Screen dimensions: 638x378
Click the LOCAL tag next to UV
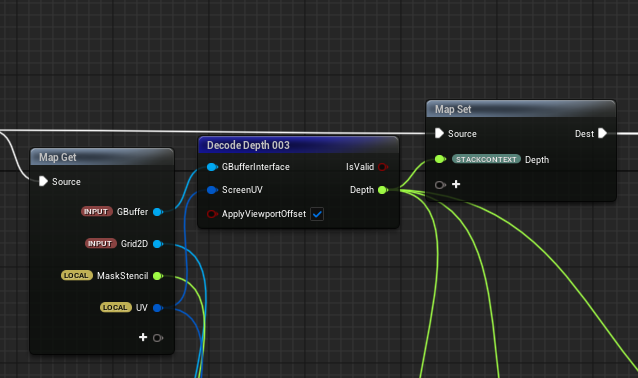coord(116,307)
